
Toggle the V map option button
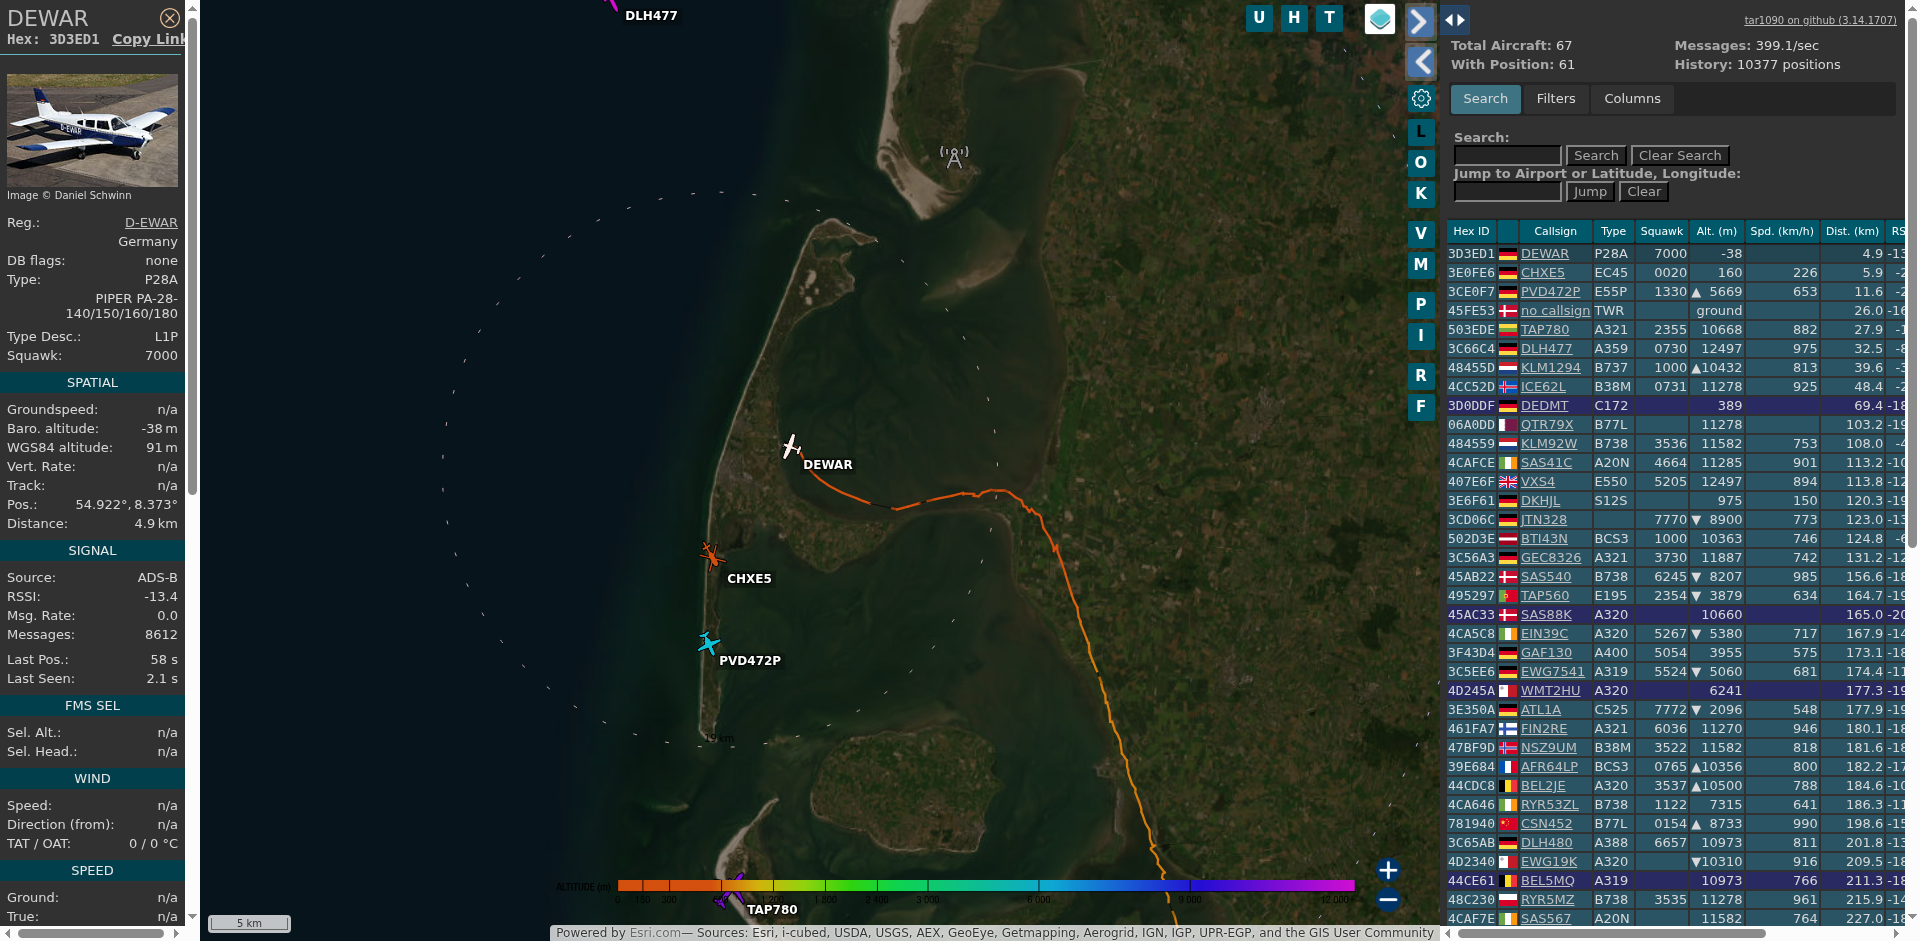[x=1421, y=234]
